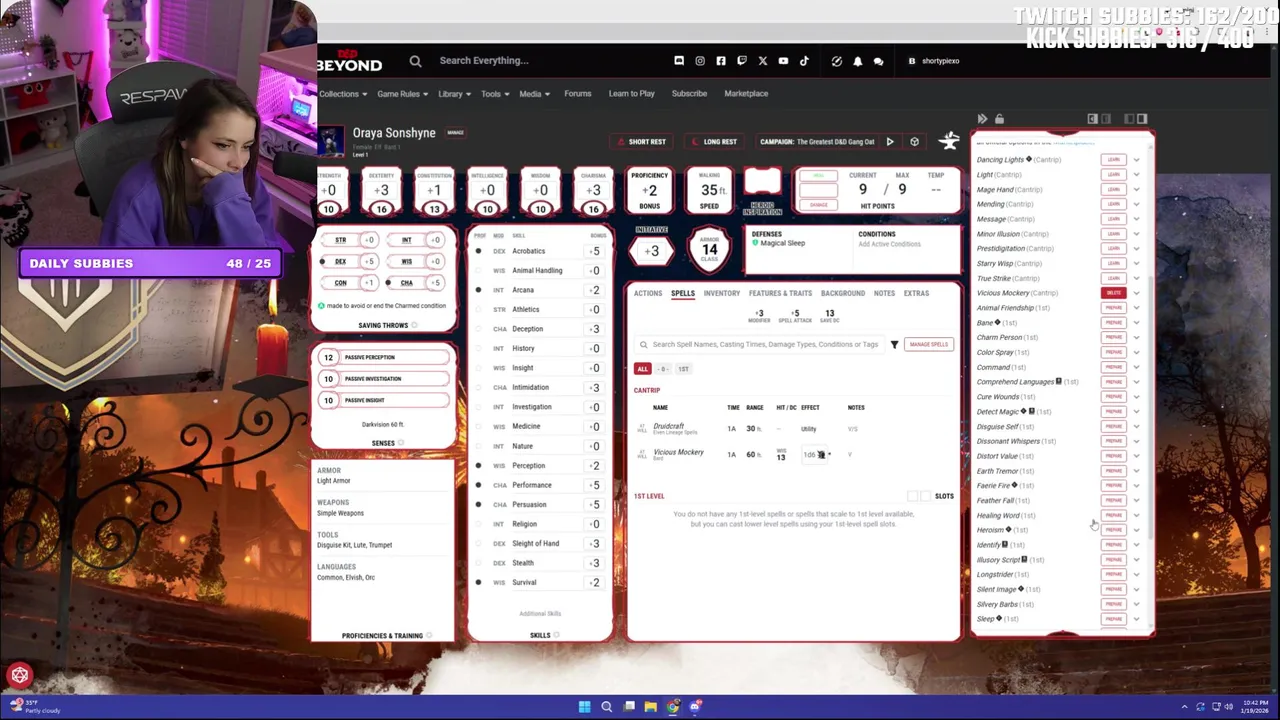Image resolution: width=1280 pixels, height=720 pixels.
Task: Open the anvil builder icon
Action: click(949, 140)
